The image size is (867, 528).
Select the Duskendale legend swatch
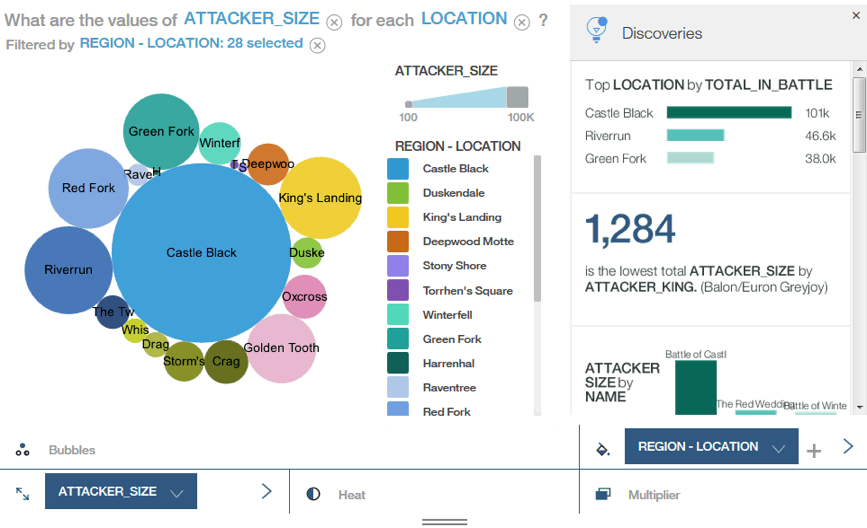398,193
